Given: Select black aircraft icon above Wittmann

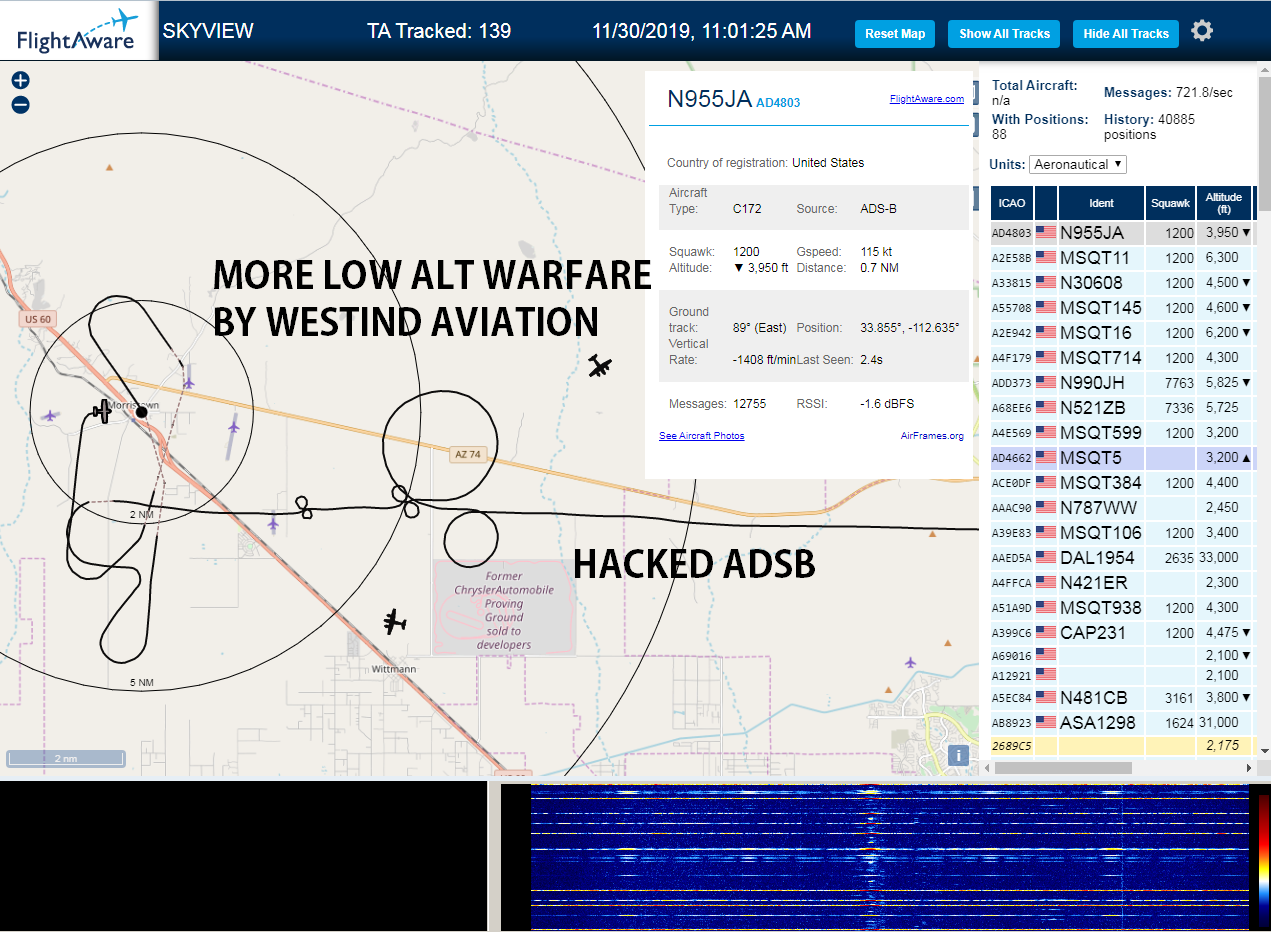Looking at the screenshot, I should pyautogui.click(x=395, y=622).
